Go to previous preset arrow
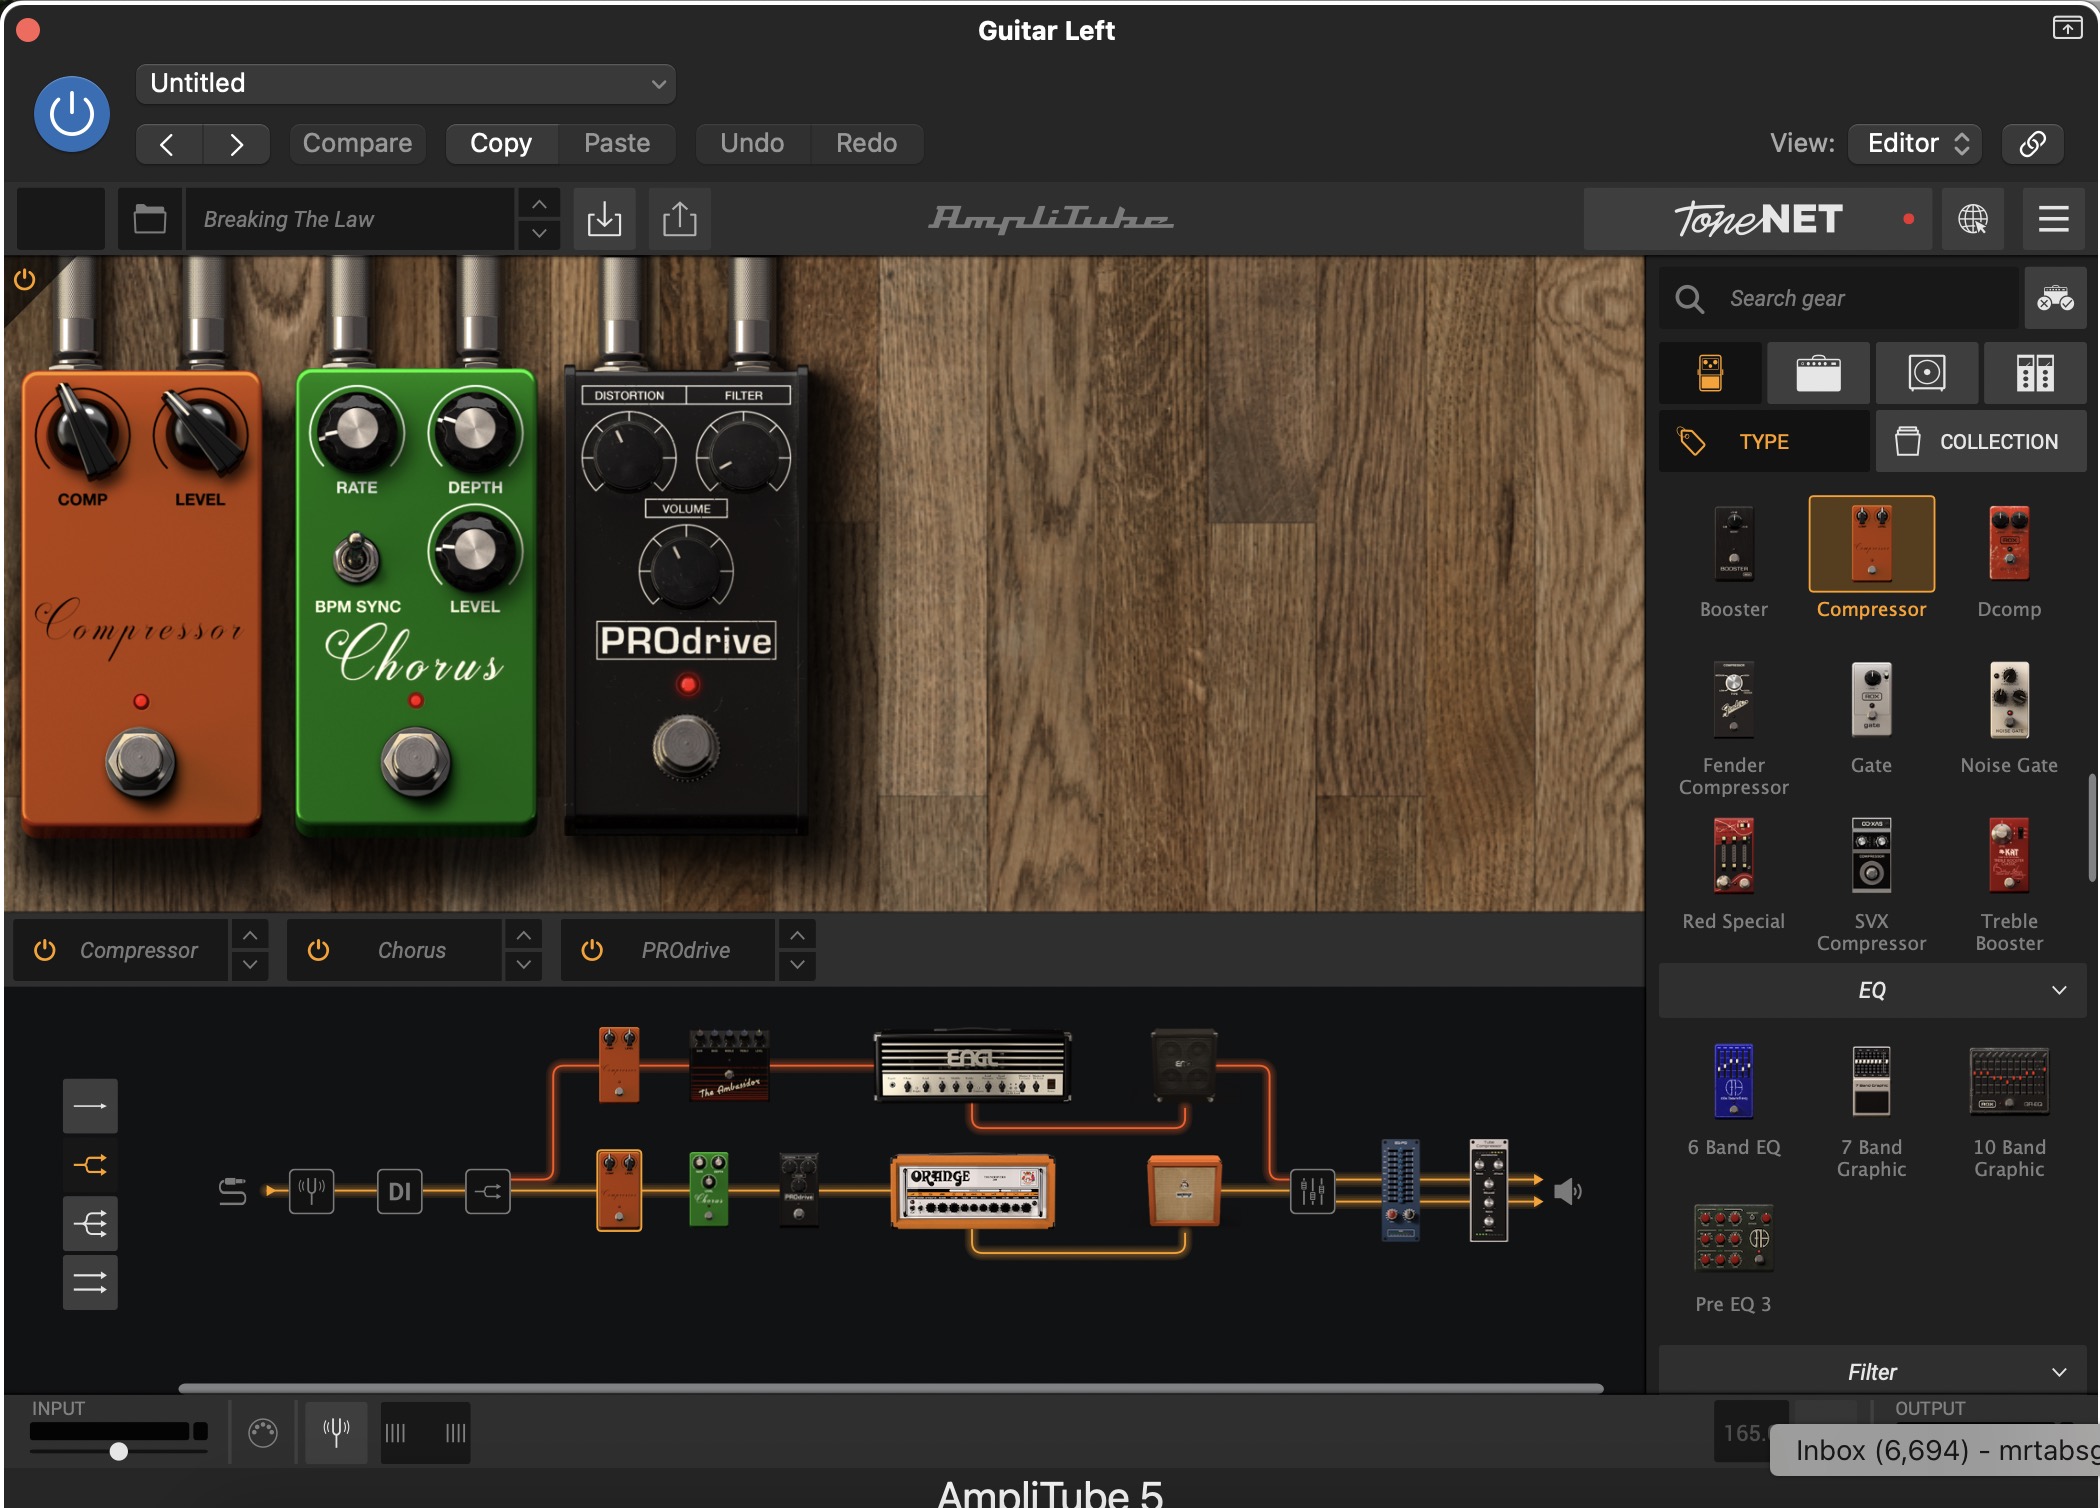The image size is (2100, 1508). coord(168,144)
